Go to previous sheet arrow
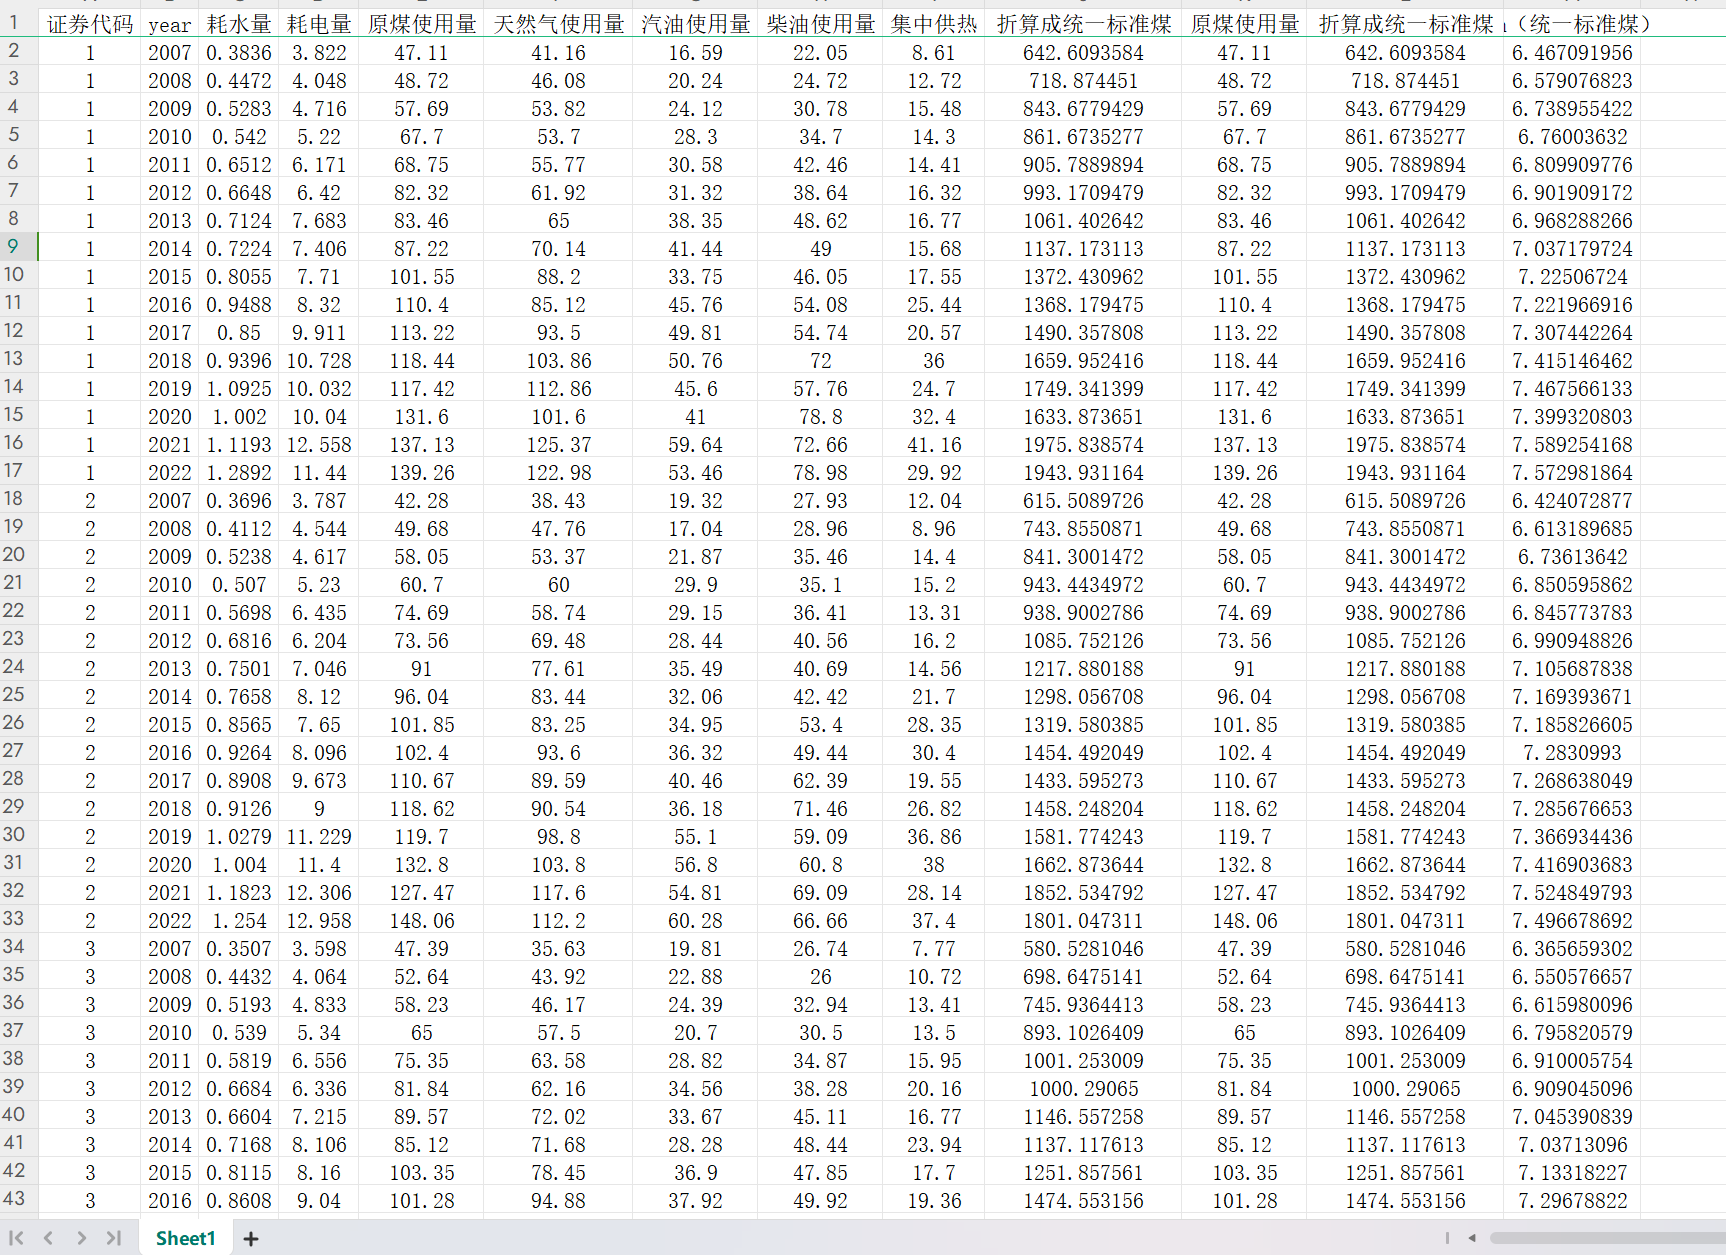 [x=48, y=1238]
